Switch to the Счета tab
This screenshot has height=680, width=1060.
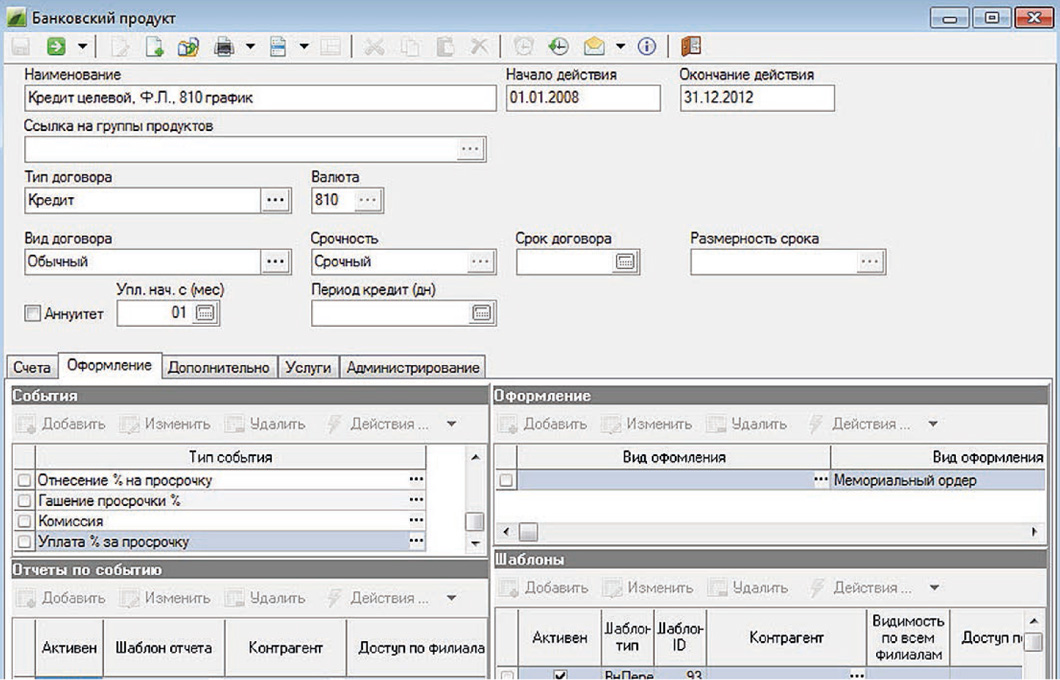(32, 368)
